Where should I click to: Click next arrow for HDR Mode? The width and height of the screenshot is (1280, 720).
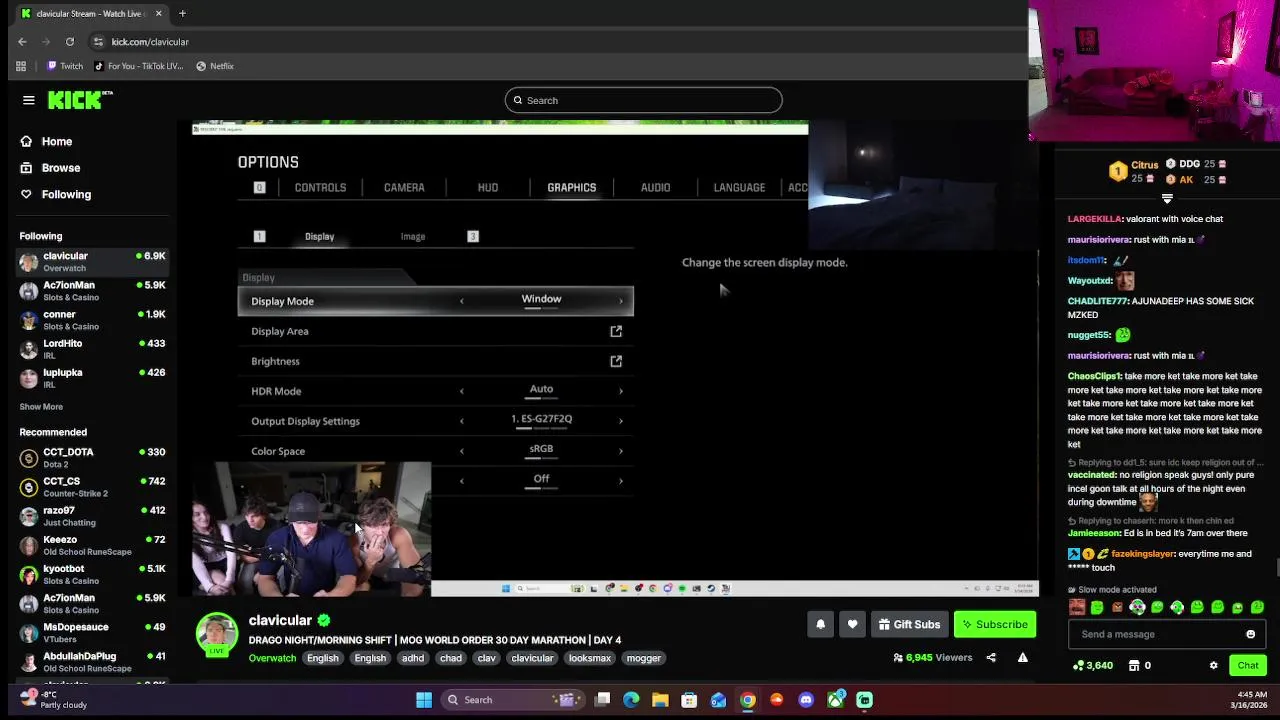coord(621,391)
